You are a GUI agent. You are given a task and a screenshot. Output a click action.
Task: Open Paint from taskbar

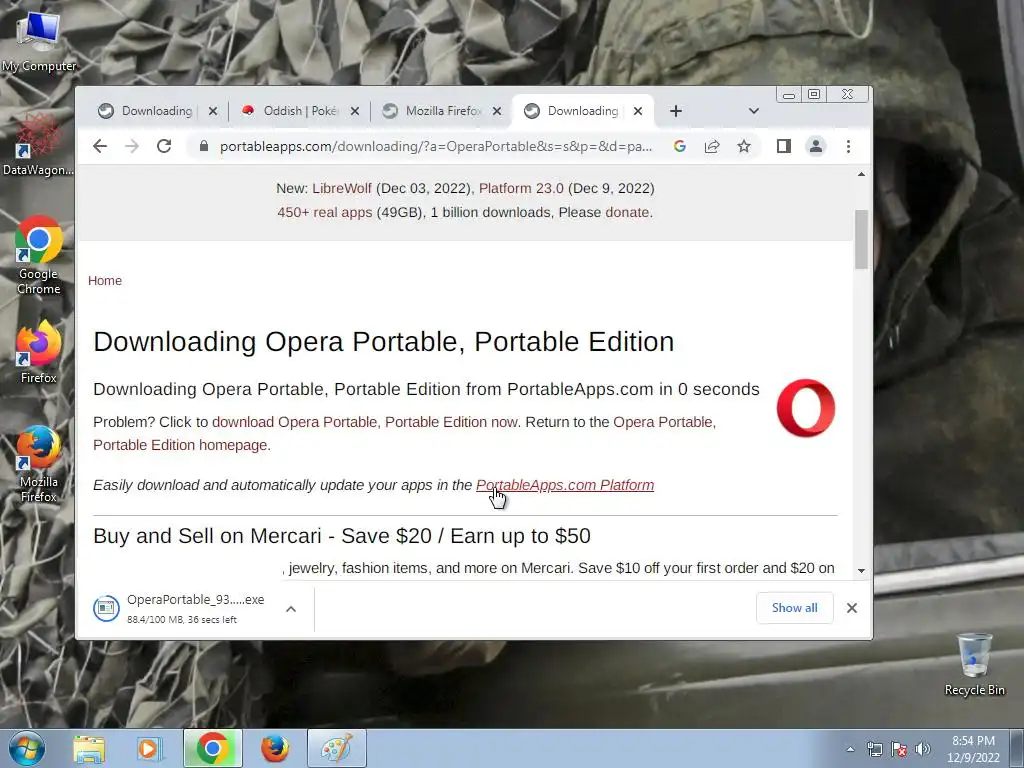(337, 749)
